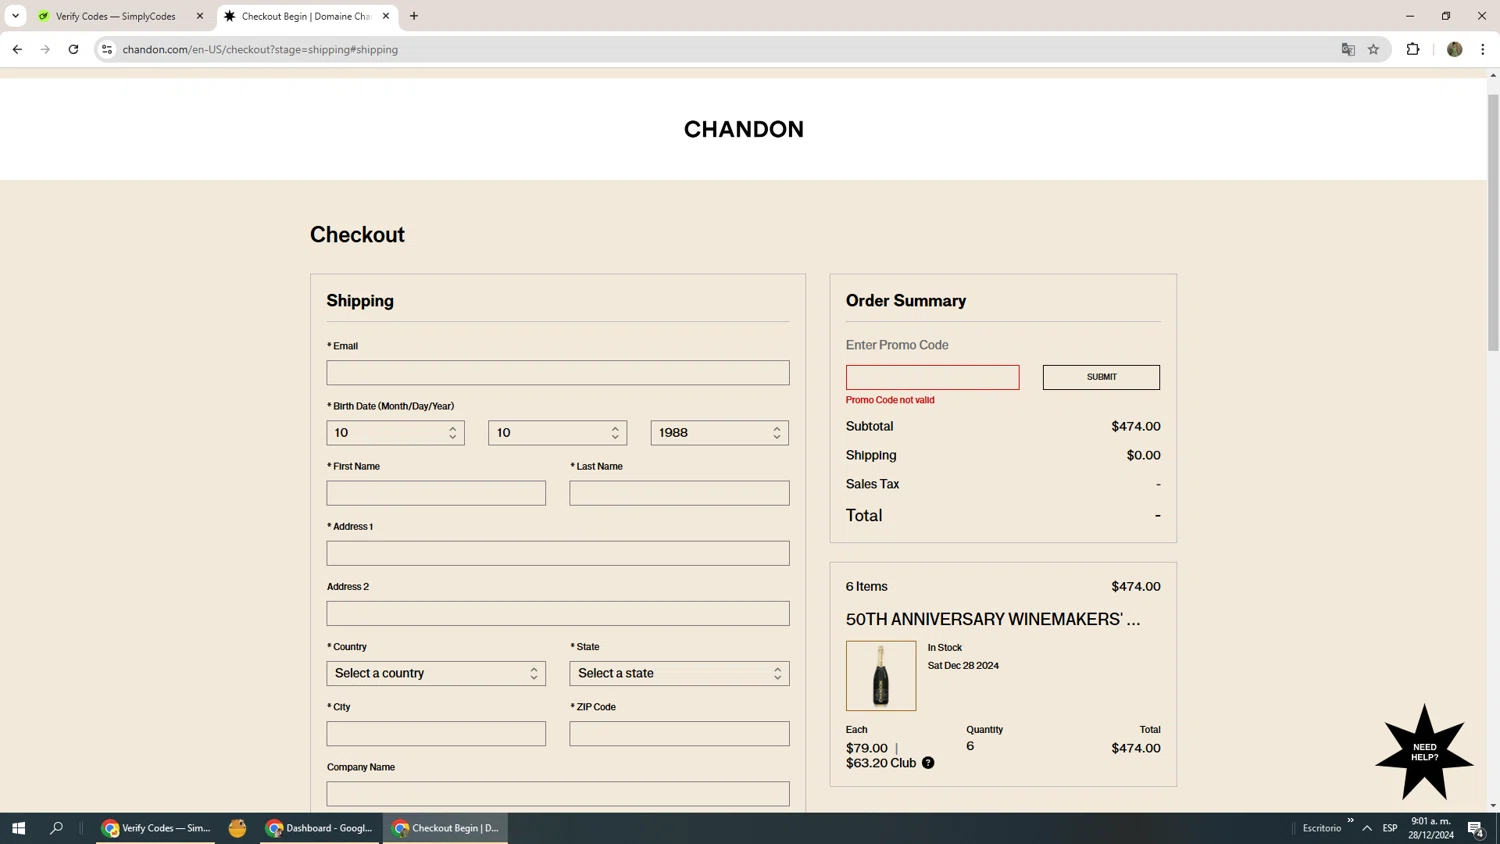Open the taskbar clock and date
Viewport: 1500px width, 844px height.
click(x=1431, y=828)
